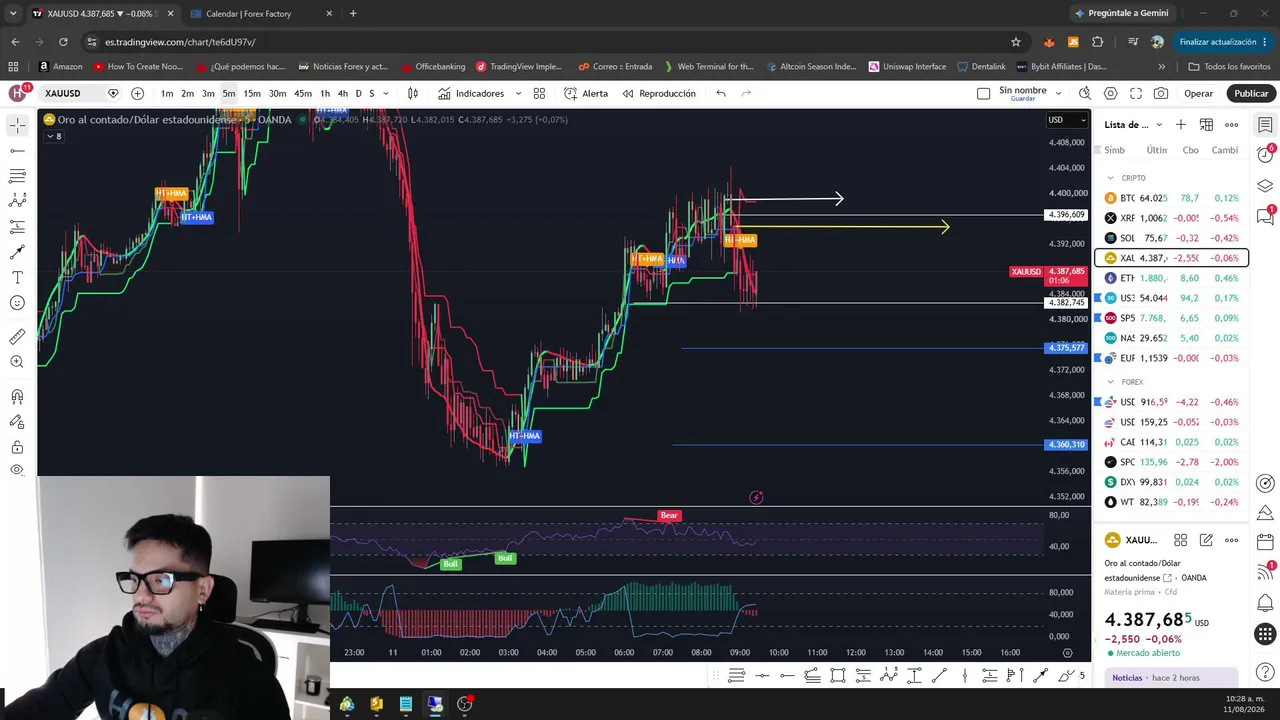Lock all drawing tools
Image resolution: width=1280 pixels, height=720 pixels.
(x=17, y=447)
